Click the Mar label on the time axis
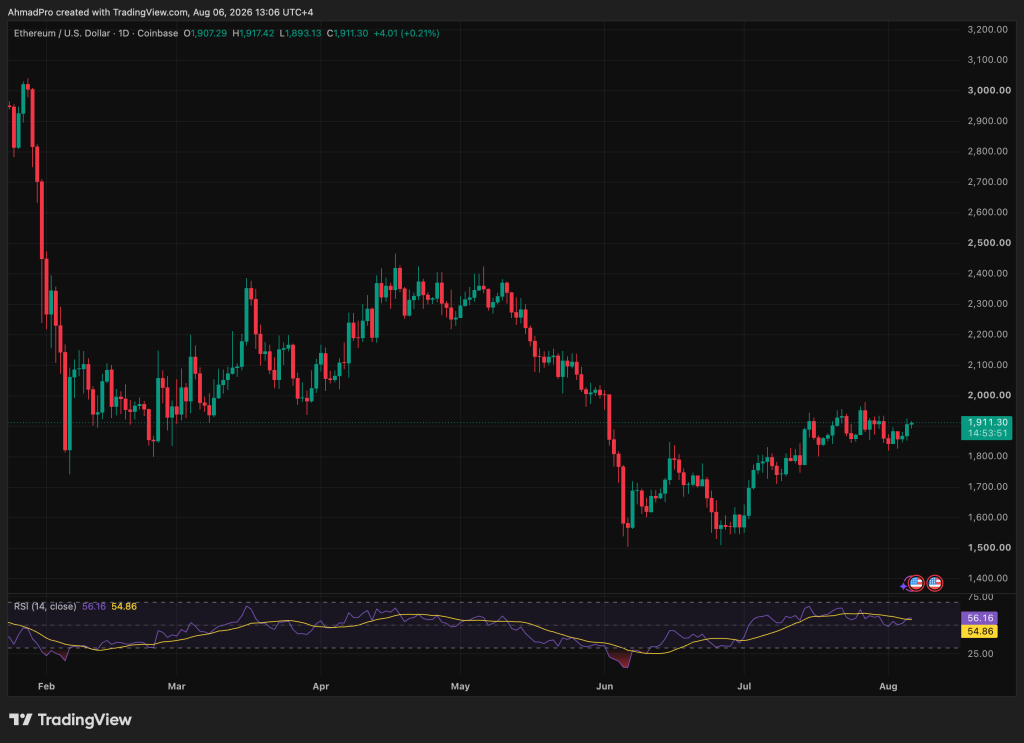1024x743 pixels. (176, 686)
